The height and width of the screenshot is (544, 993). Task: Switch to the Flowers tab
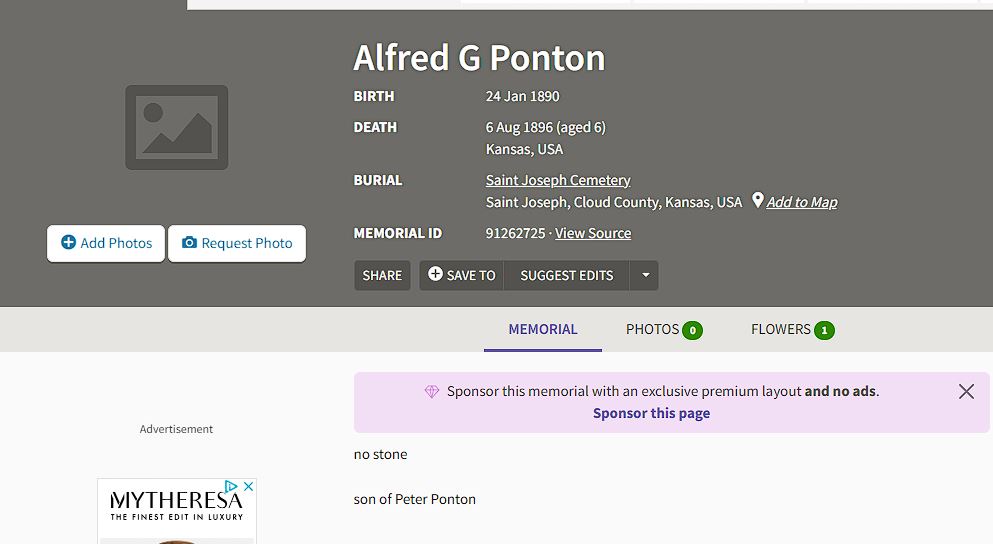coord(792,329)
